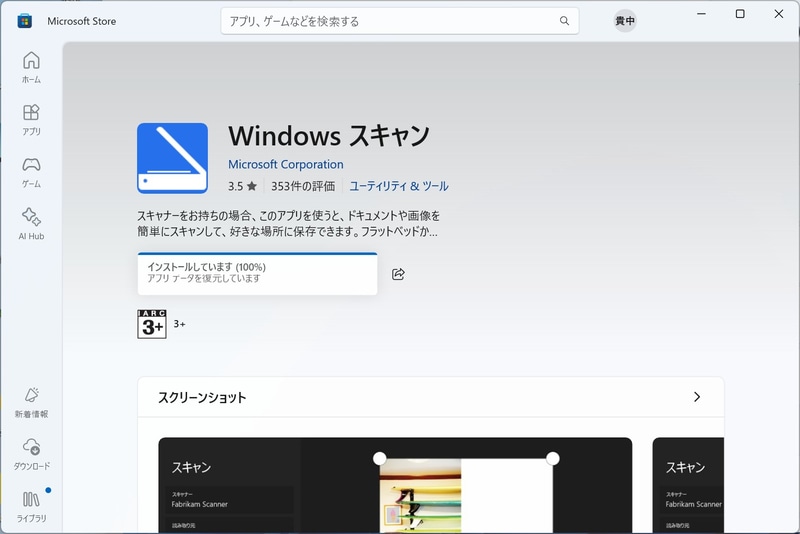Click the 353件の評価 ratings count
800x534 pixels.
click(303, 186)
